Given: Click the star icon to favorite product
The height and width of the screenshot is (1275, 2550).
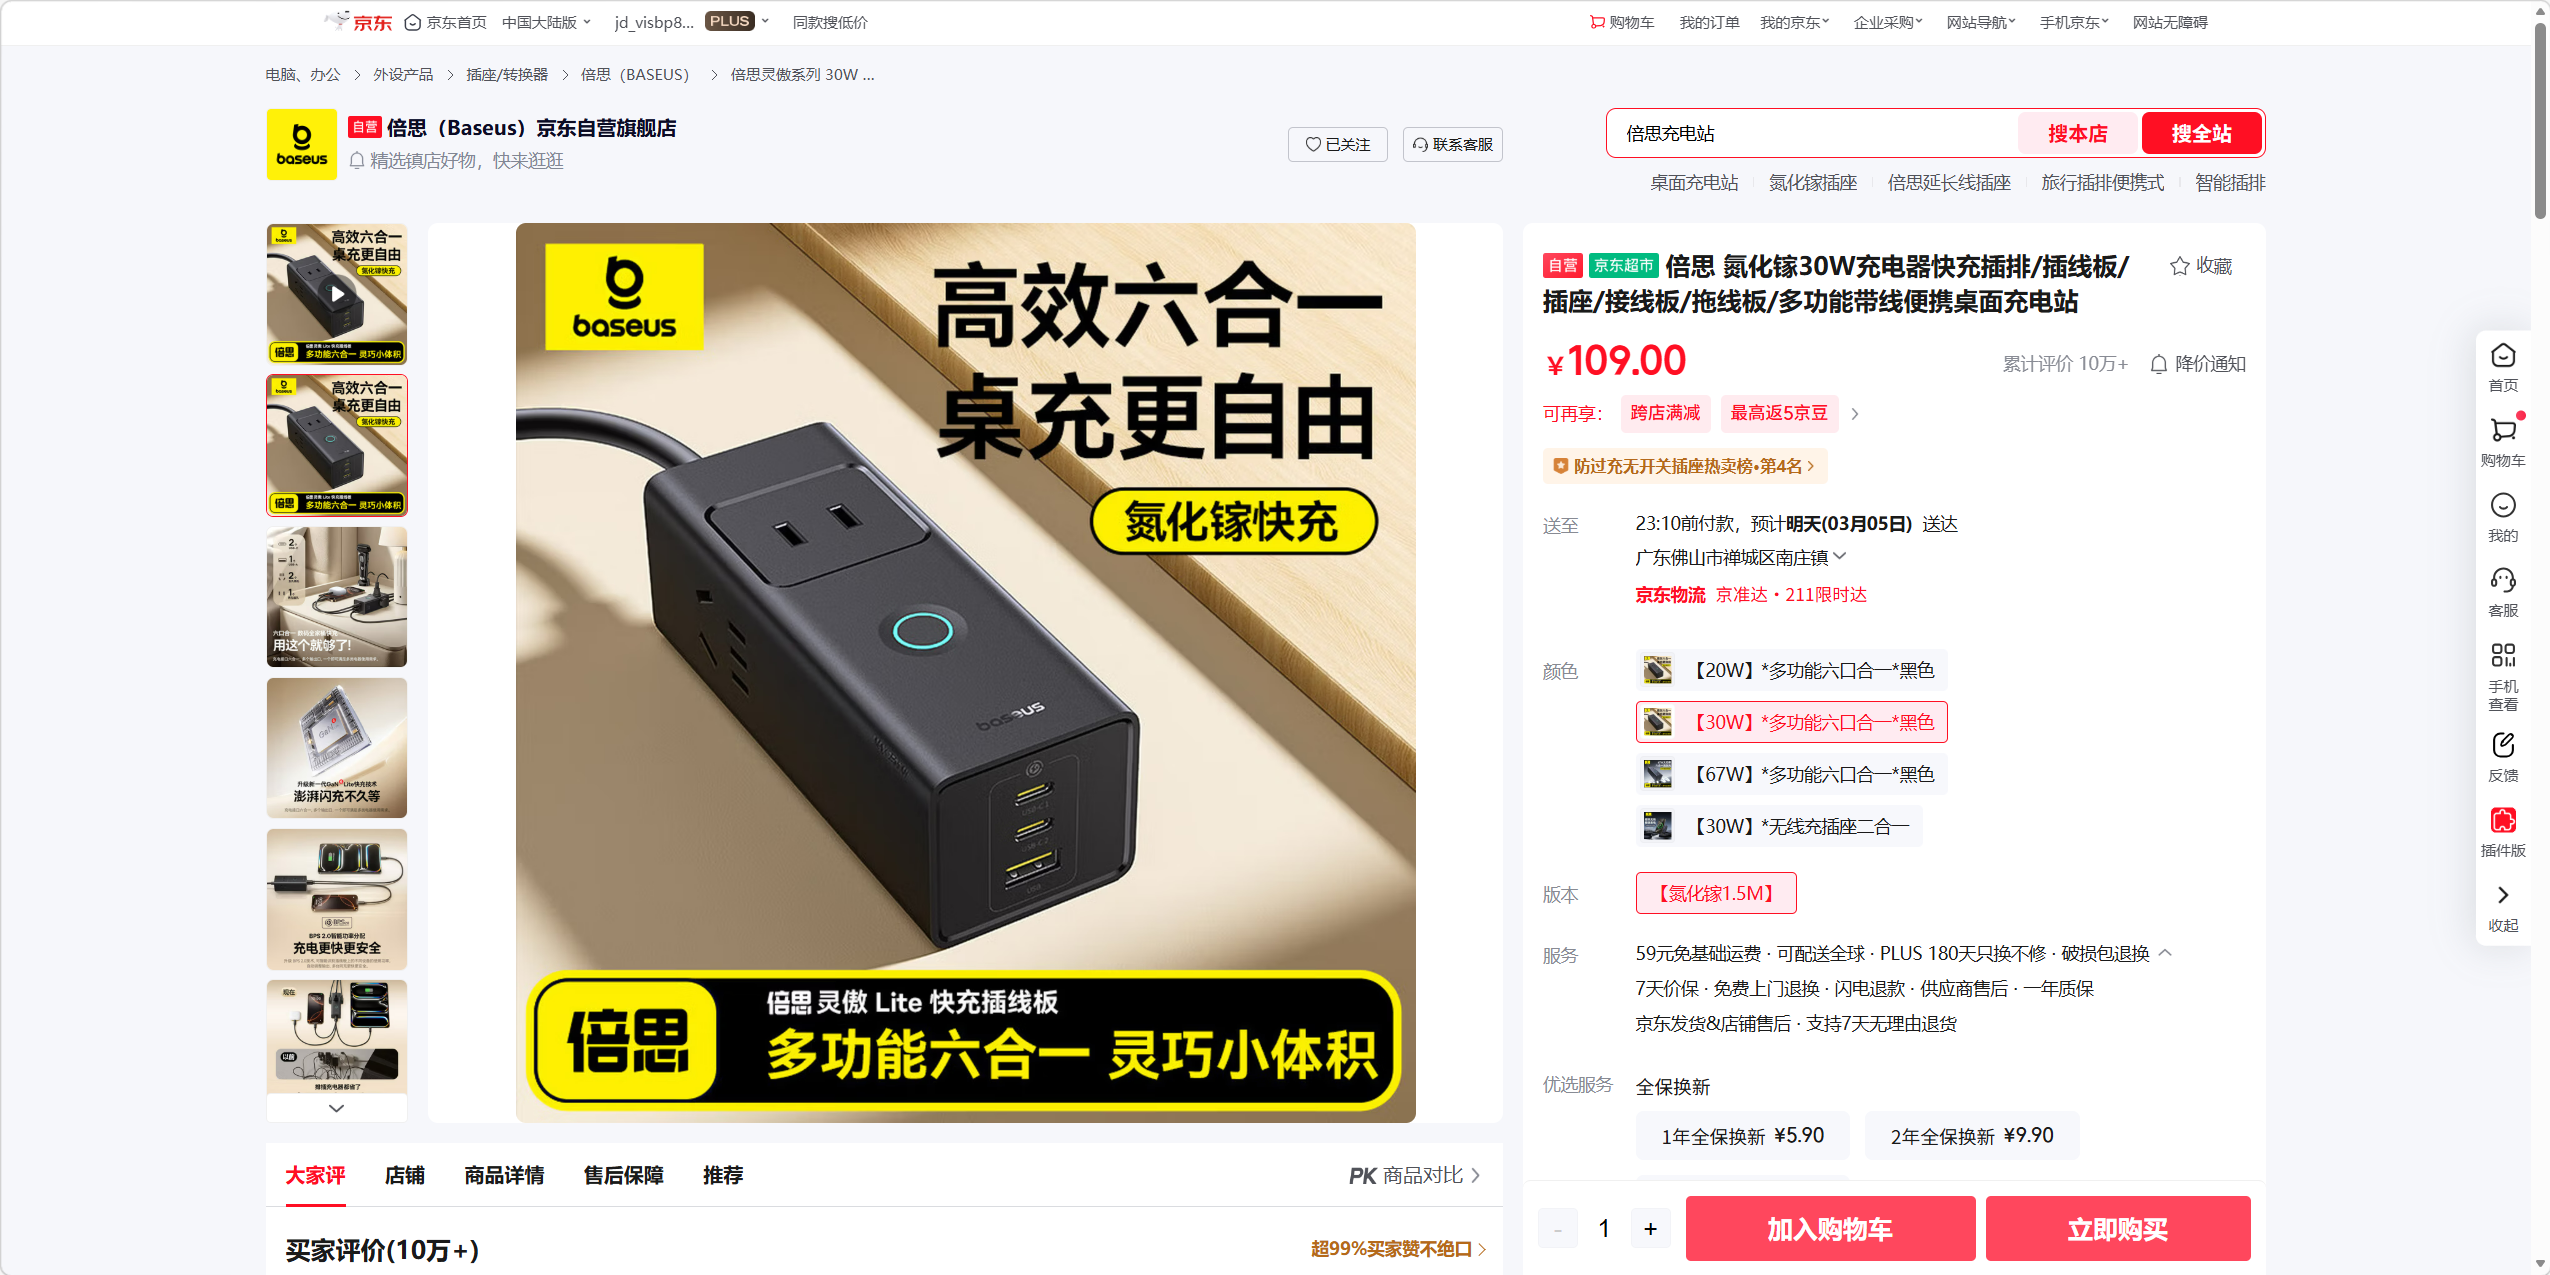Looking at the screenshot, I should (x=2179, y=266).
